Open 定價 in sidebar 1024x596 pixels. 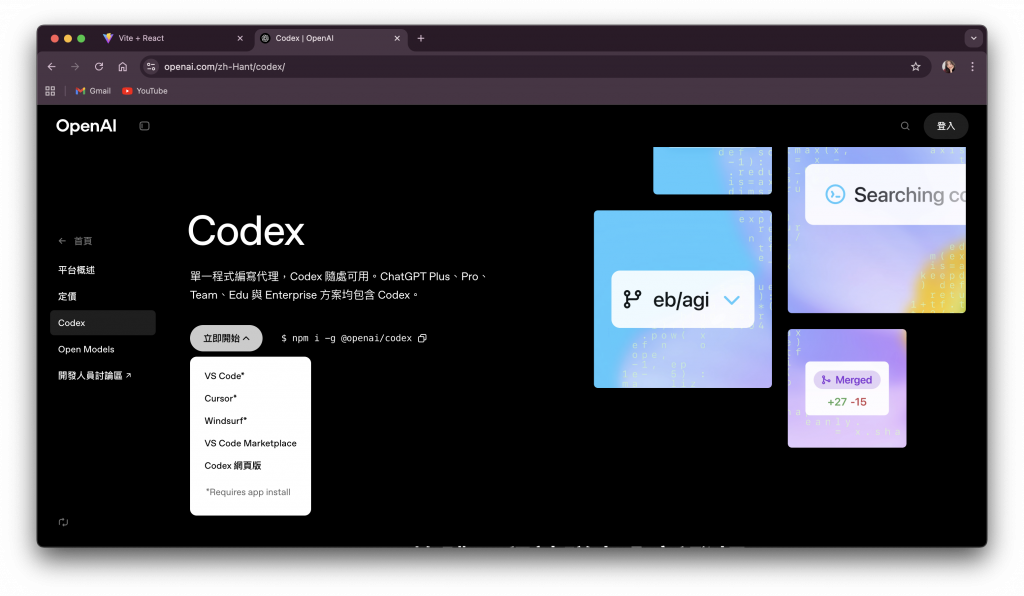pos(67,296)
